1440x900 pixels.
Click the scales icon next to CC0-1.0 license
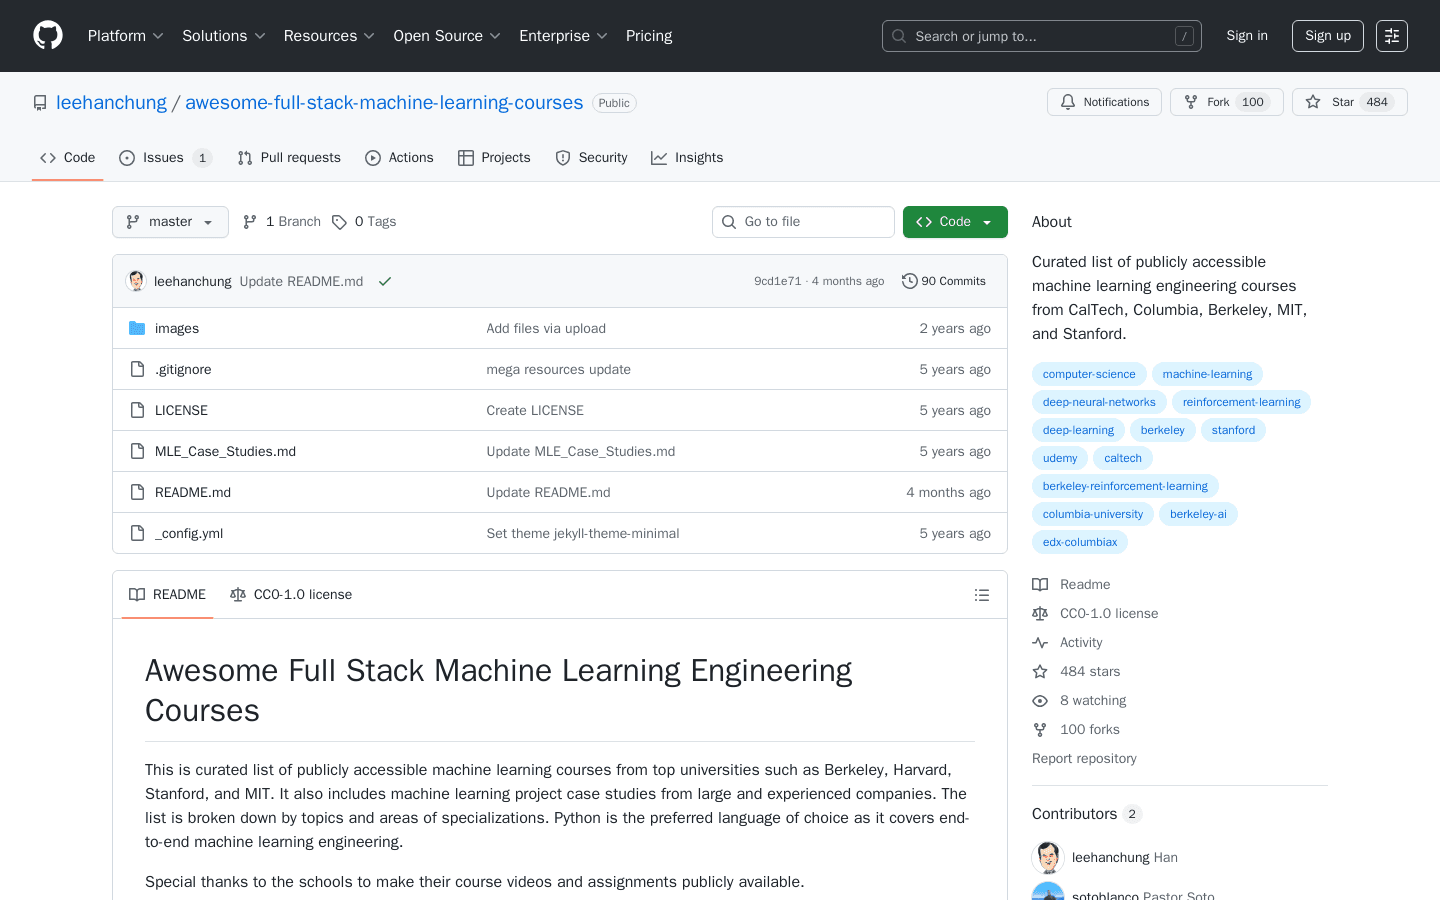pyautogui.click(x=238, y=594)
